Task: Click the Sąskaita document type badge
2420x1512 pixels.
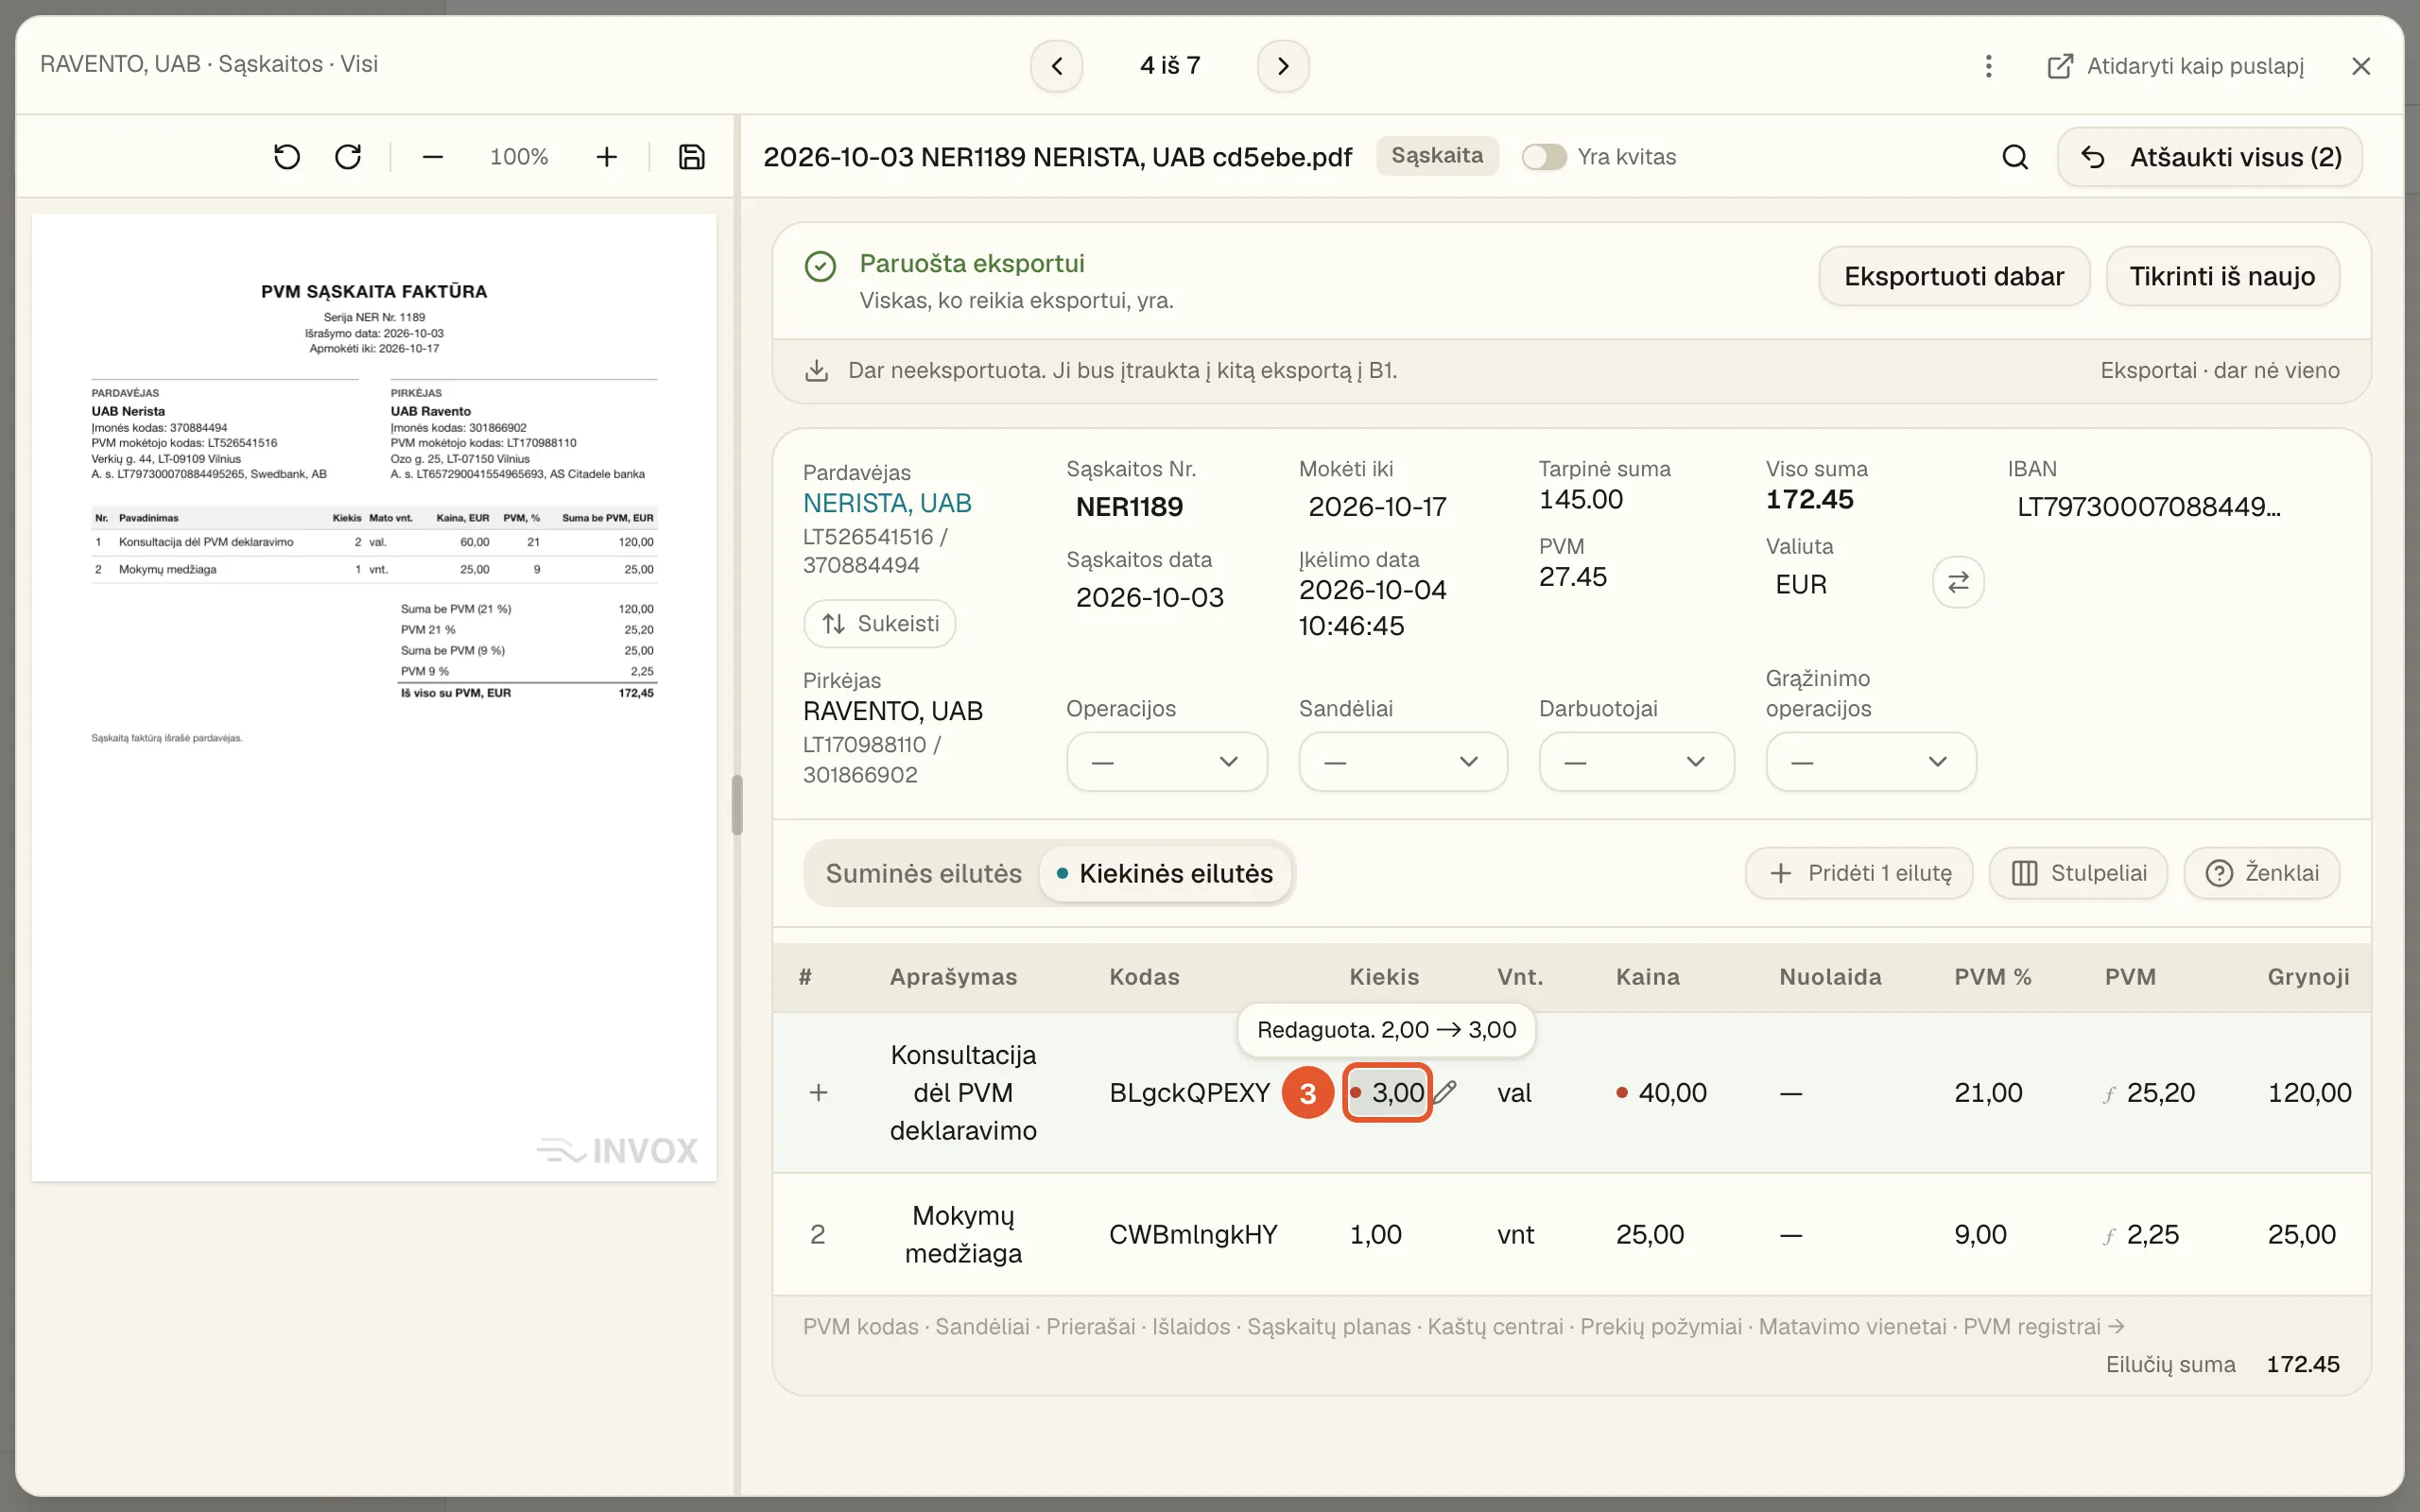Action: pos(1437,156)
